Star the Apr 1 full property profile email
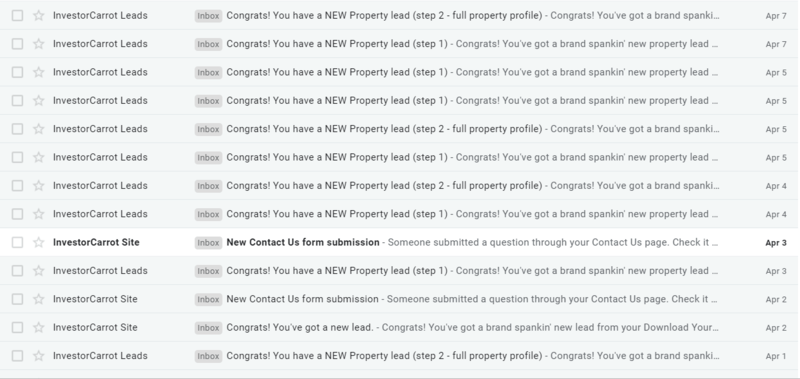The height and width of the screenshot is (379, 800). point(39,356)
